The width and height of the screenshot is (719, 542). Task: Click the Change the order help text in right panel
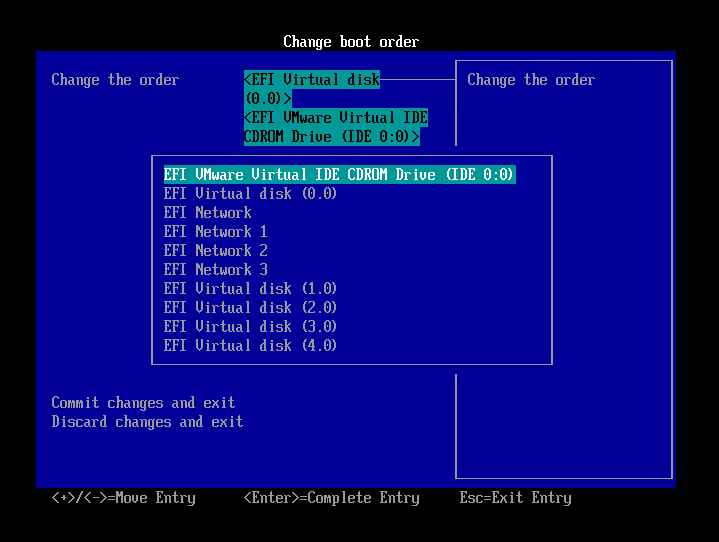(x=531, y=80)
